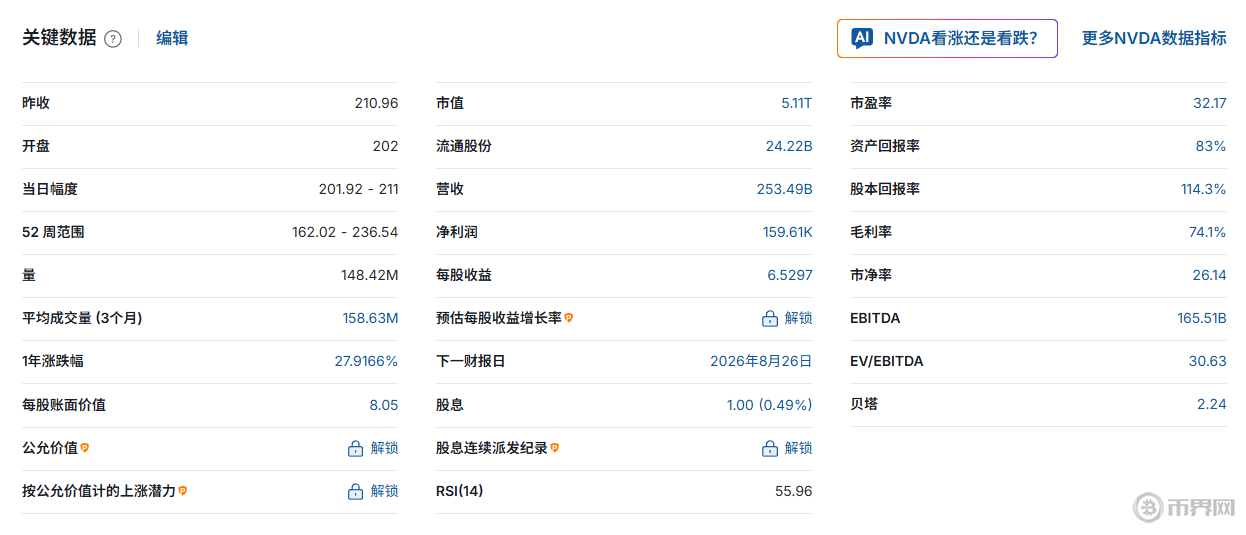This screenshot has width=1246, height=535.
Task: Click the 市盈率 value 32.17
Action: (x=1209, y=103)
